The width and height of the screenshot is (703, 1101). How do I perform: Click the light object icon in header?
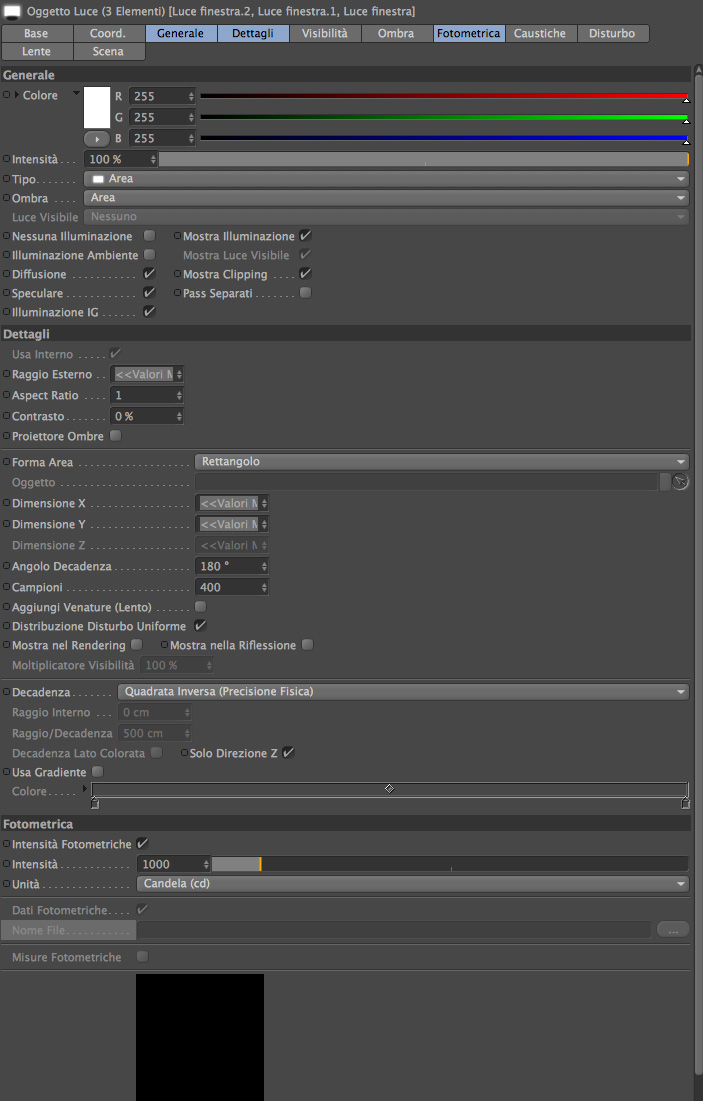point(12,11)
